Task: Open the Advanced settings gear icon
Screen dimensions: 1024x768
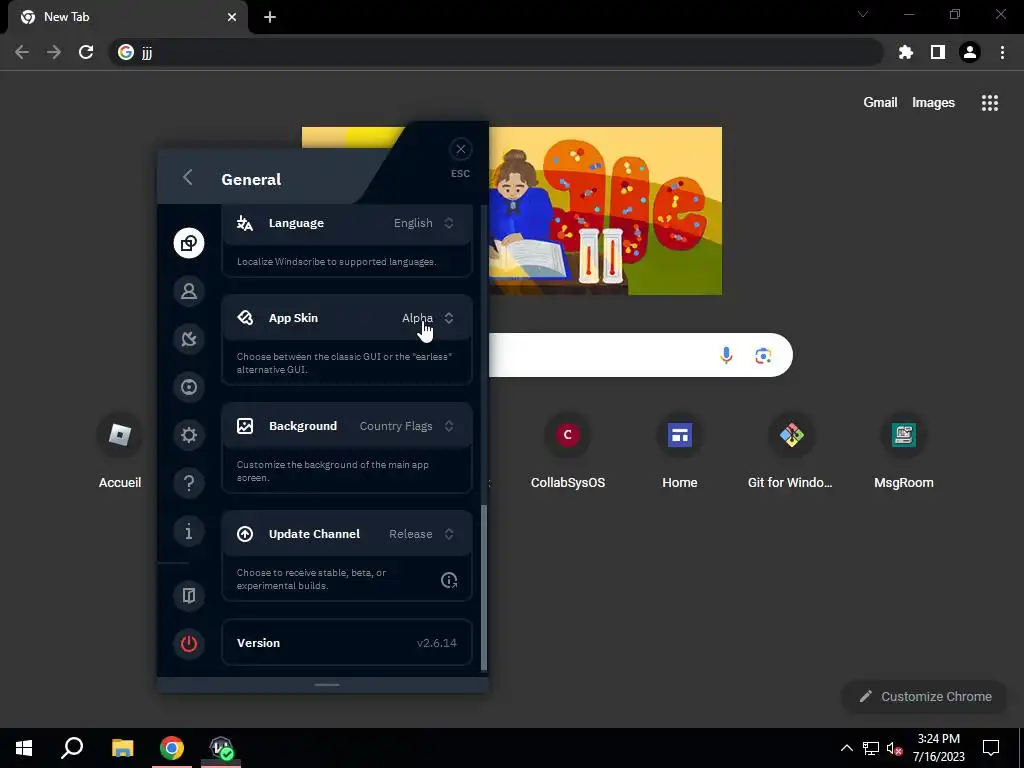Action: point(189,435)
